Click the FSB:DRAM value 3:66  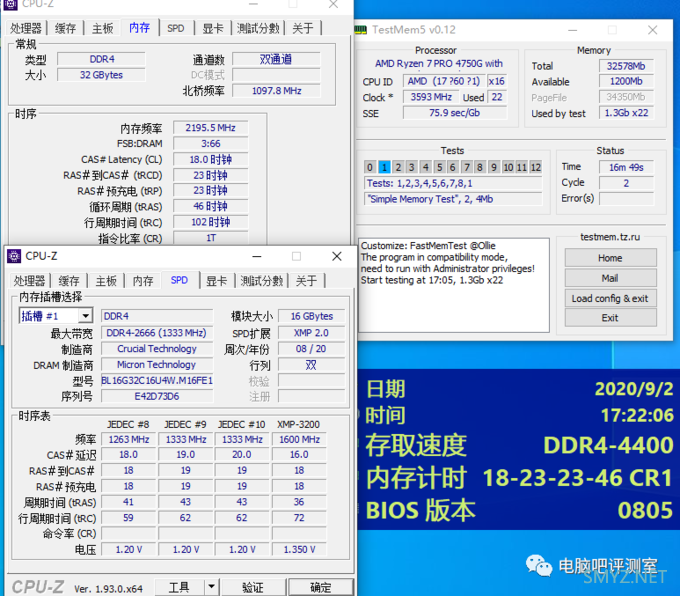(210, 144)
